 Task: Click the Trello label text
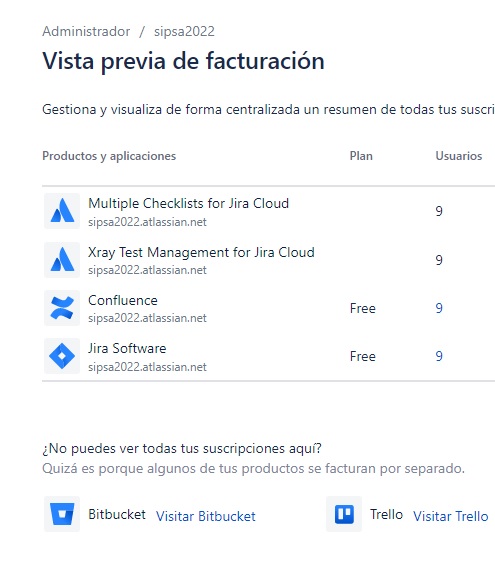pyautogui.click(x=386, y=515)
